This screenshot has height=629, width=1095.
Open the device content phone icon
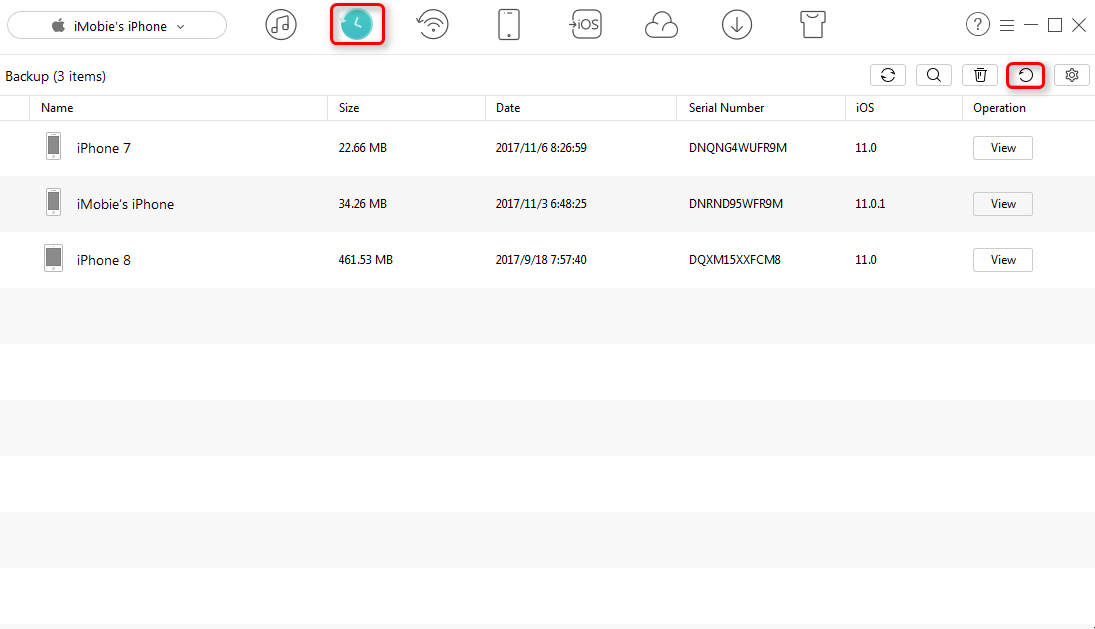pyautogui.click(x=509, y=25)
